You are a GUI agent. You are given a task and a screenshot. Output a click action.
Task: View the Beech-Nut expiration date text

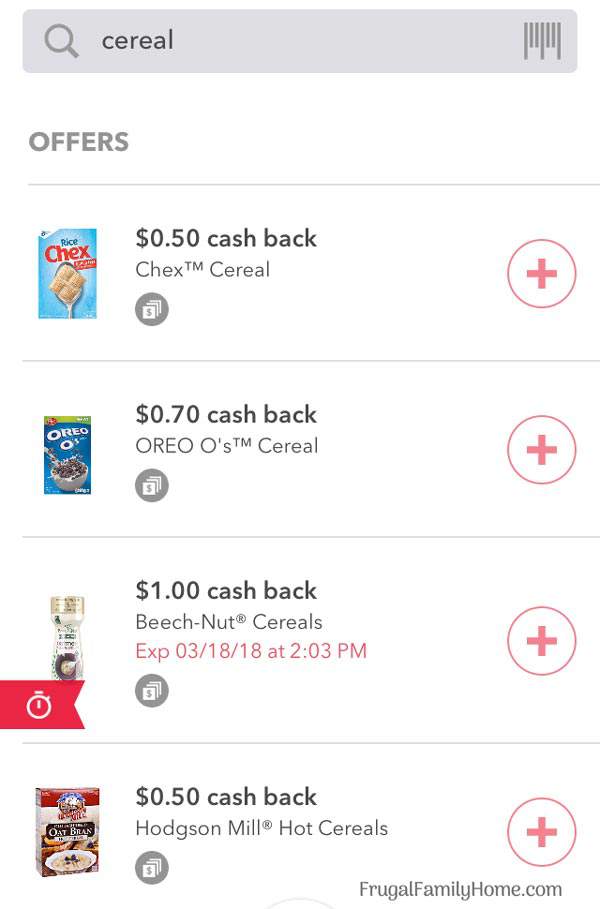coord(251,650)
